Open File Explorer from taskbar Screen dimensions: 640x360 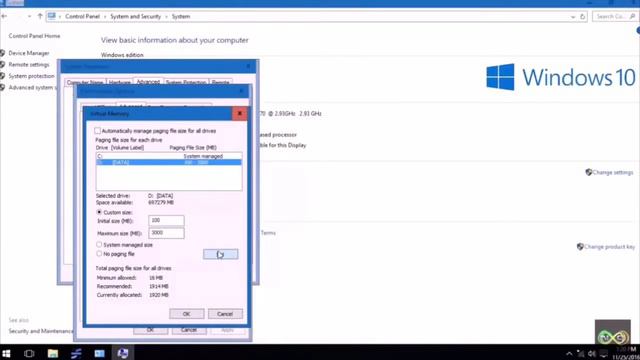point(53,353)
